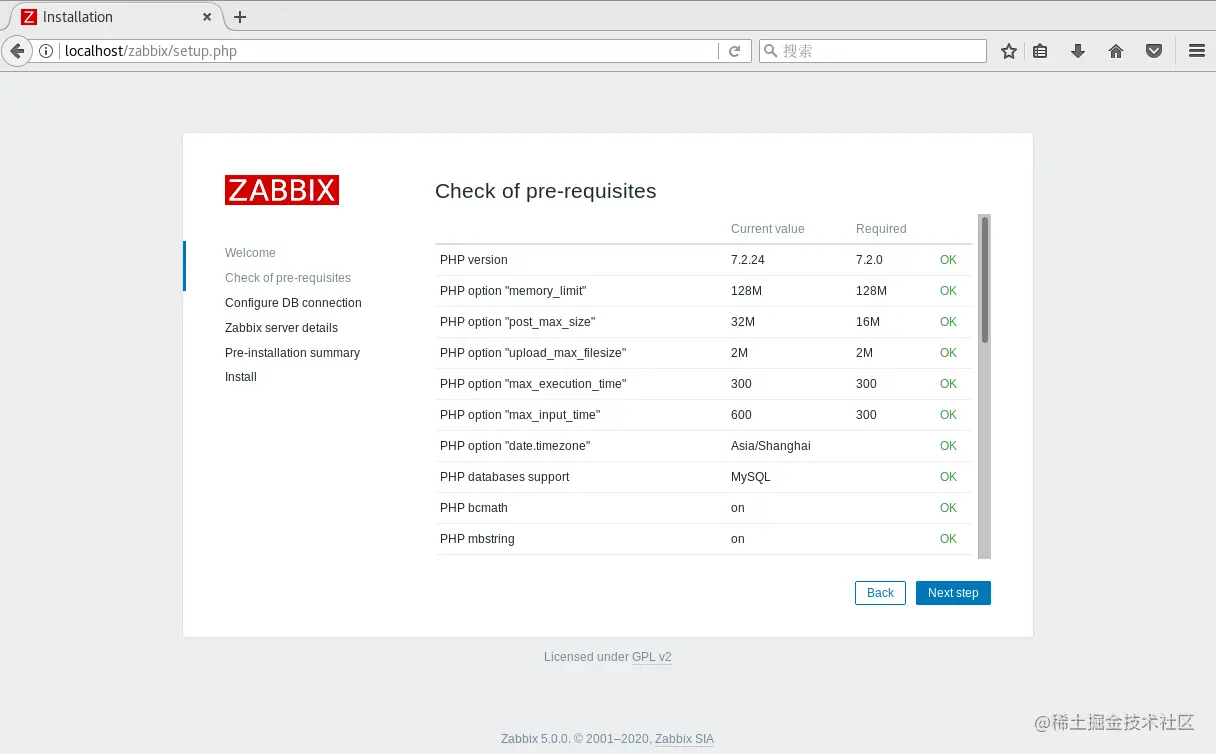Click the Next step button
1216x754 pixels.
click(x=953, y=593)
